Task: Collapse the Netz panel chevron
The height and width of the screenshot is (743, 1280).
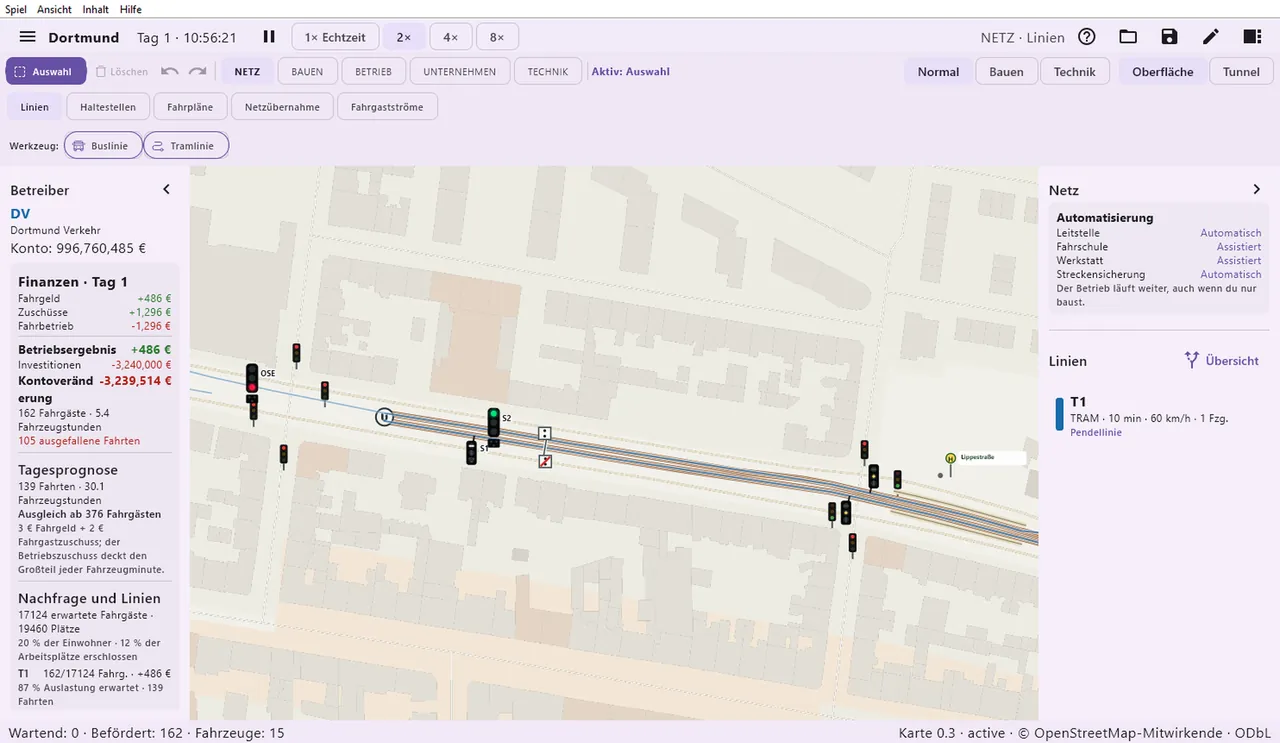Action: [1257, 190]
